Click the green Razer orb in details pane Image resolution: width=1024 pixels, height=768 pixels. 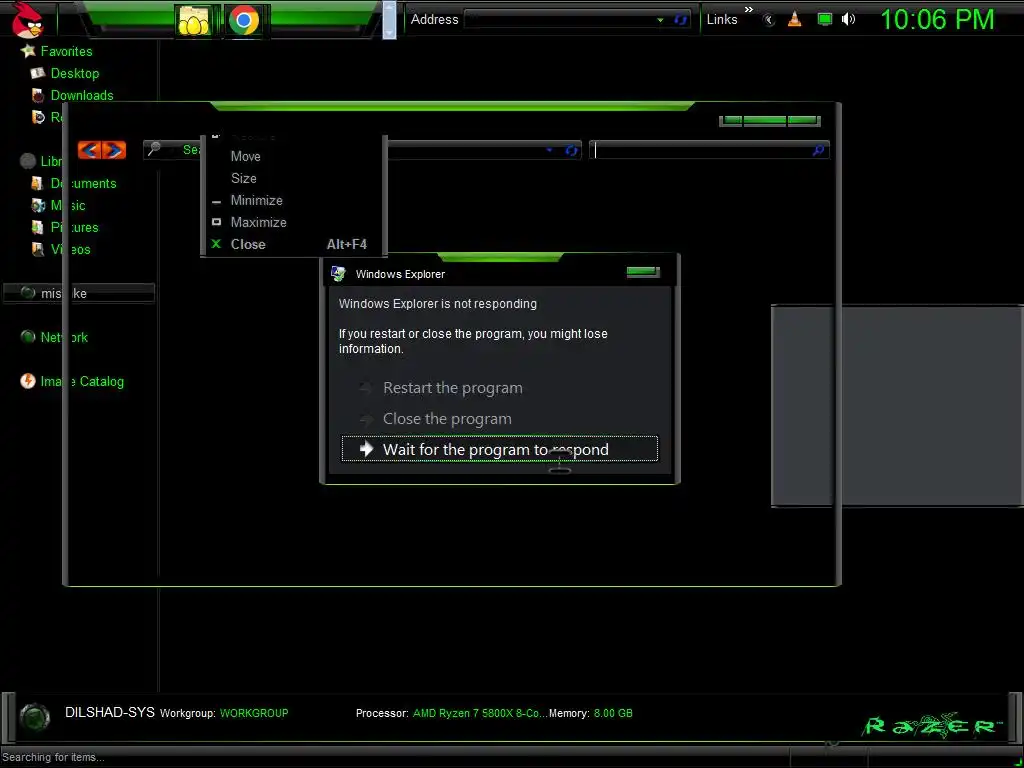(35, 716)
